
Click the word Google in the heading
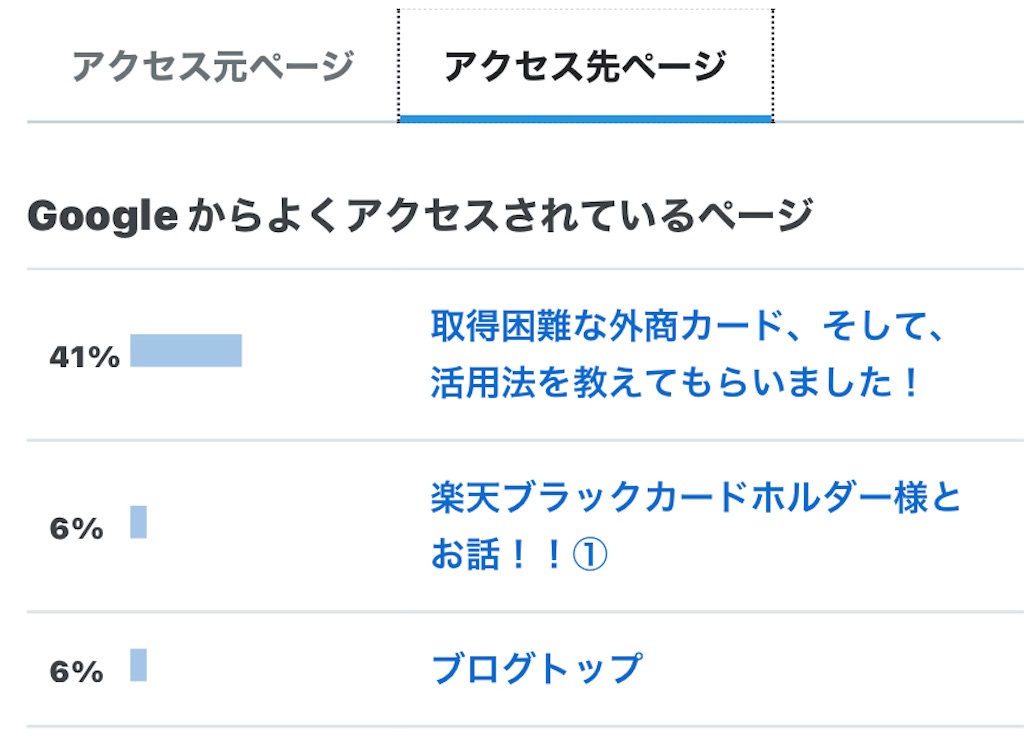[103, 215]
